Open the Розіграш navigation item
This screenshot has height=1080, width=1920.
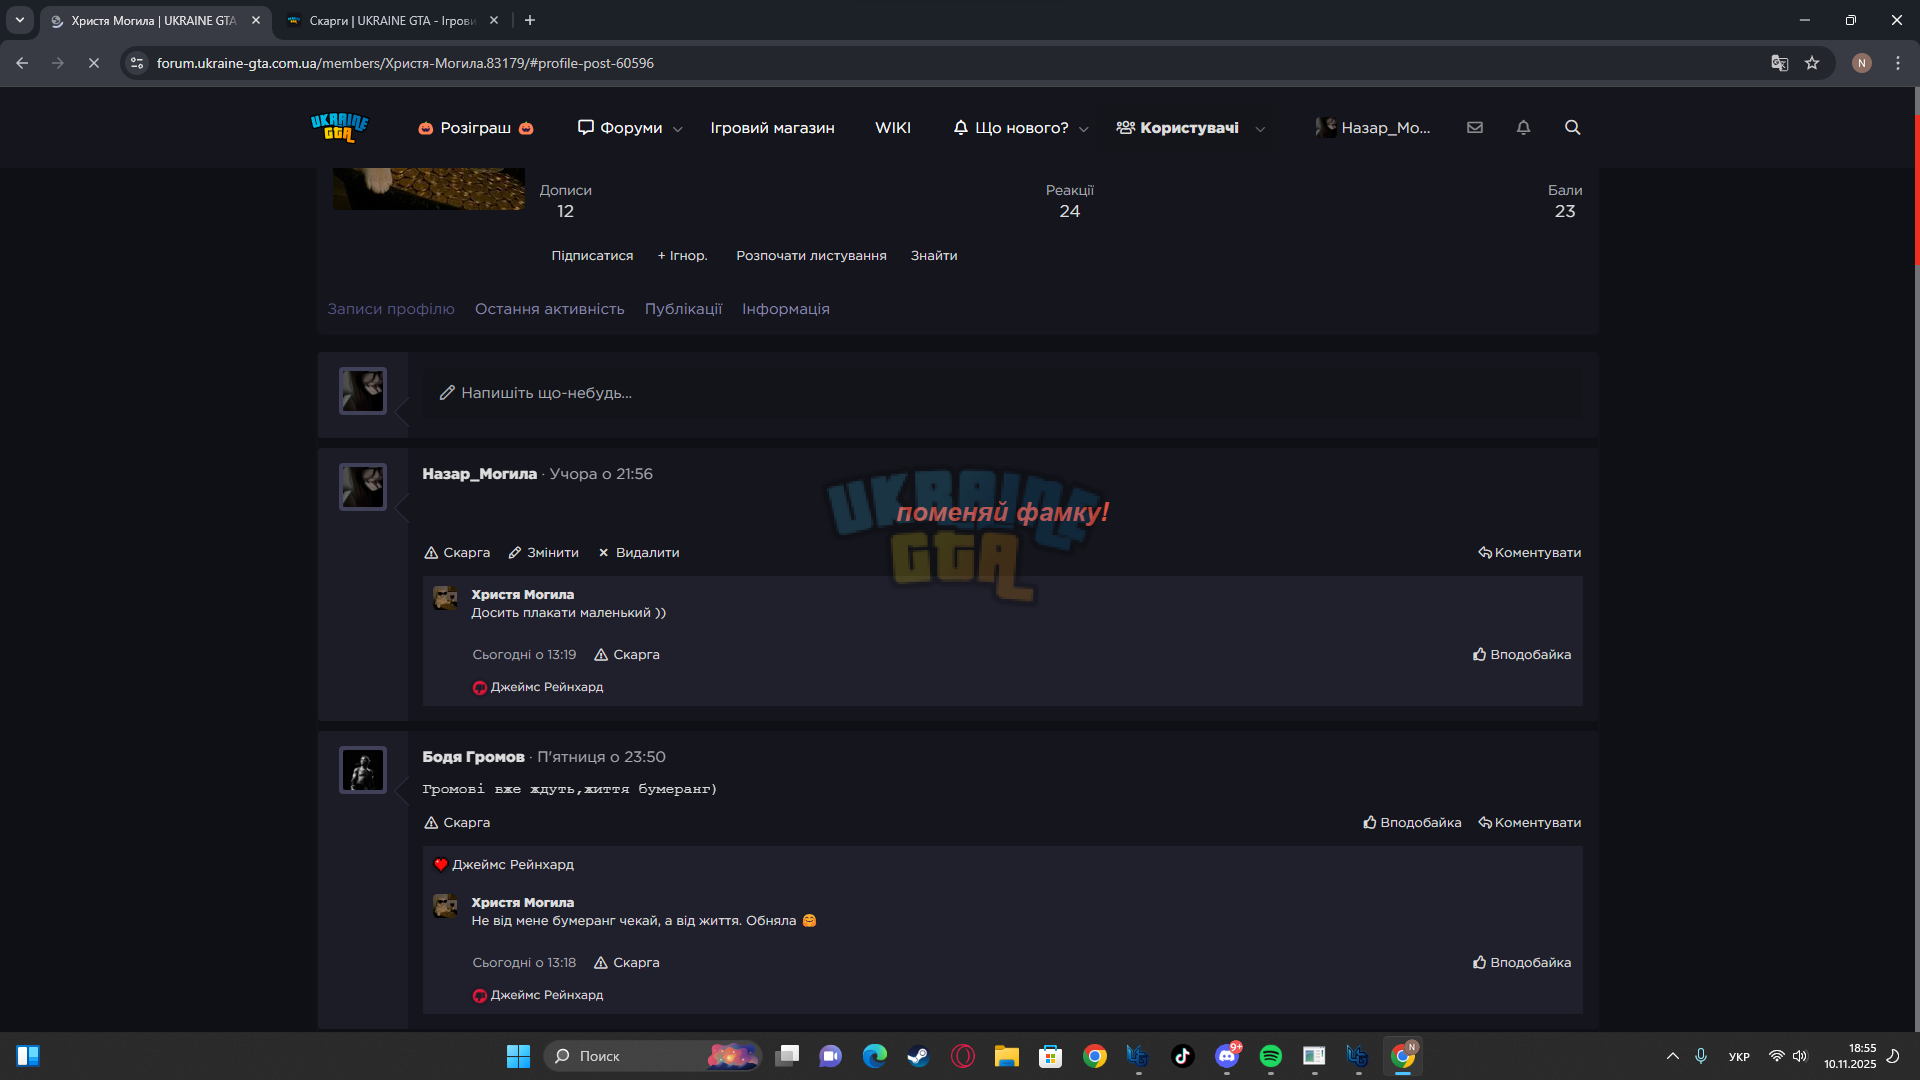476,128
